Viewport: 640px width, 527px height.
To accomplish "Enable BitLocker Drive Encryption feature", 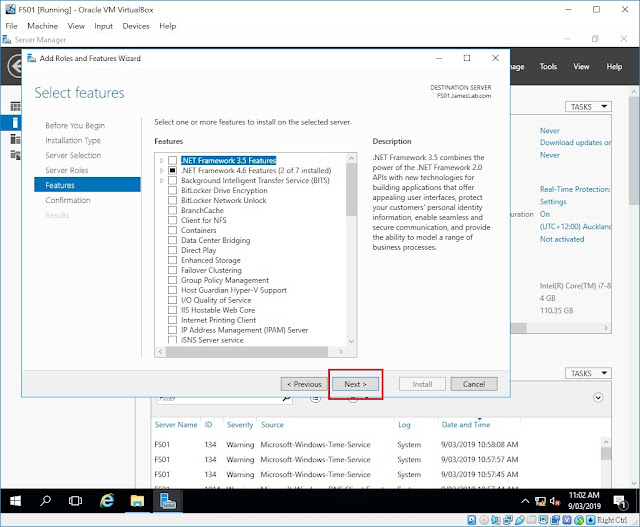I will pyautogui.click(x=173, y=190).
